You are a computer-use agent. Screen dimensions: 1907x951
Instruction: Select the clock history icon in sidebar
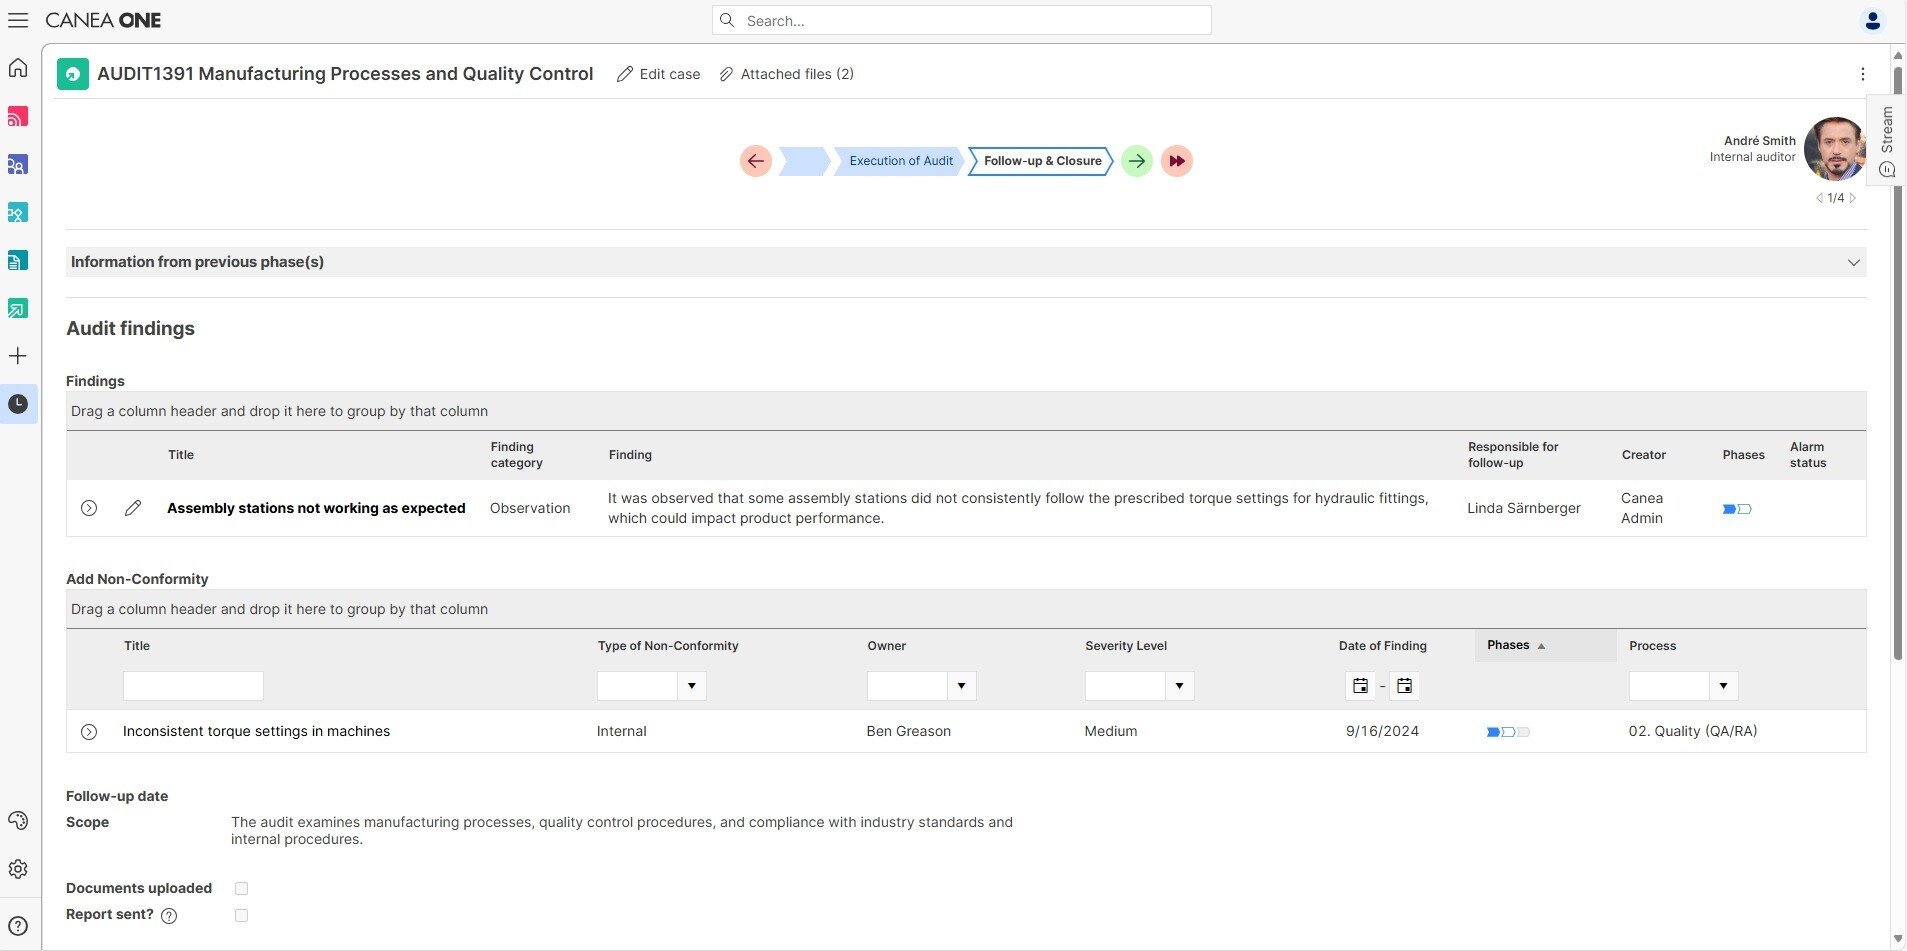click(x=18, y=404)
